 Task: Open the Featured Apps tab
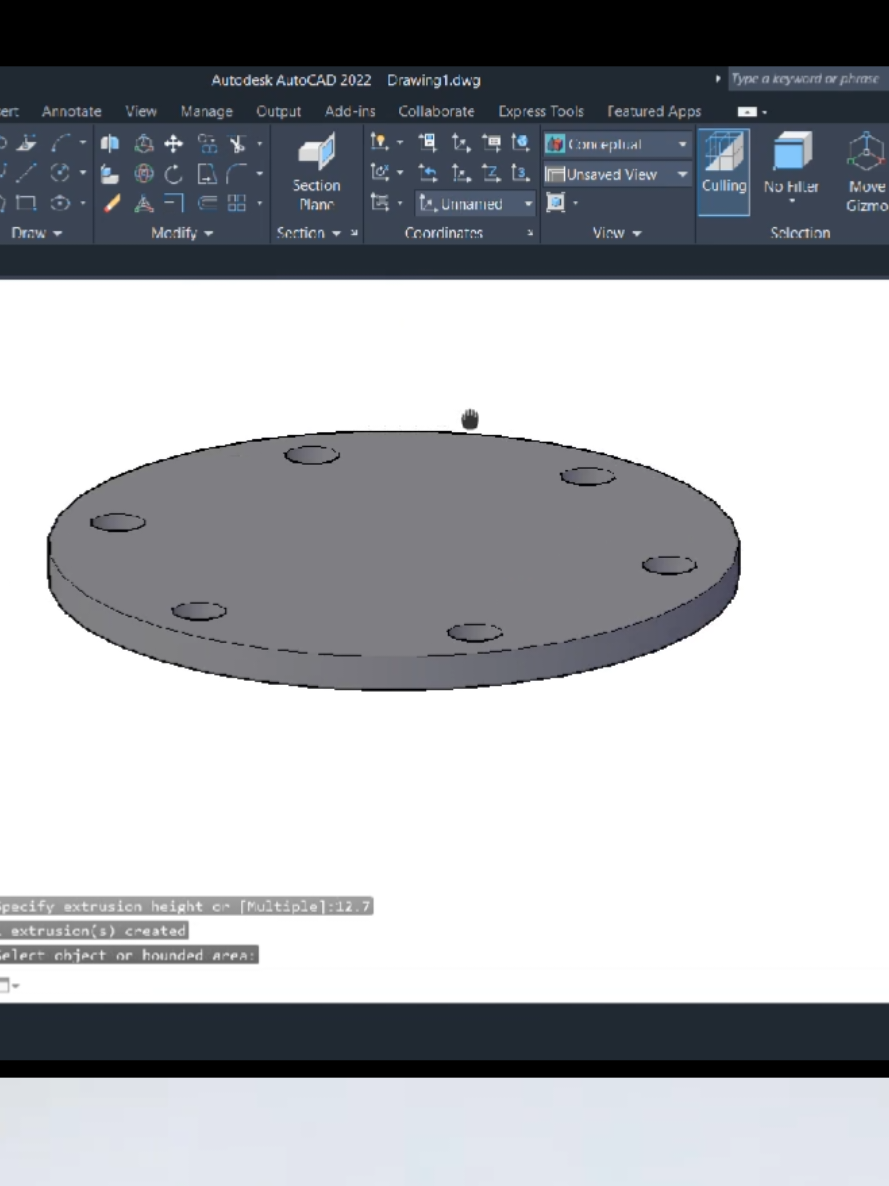coord(654,111)
